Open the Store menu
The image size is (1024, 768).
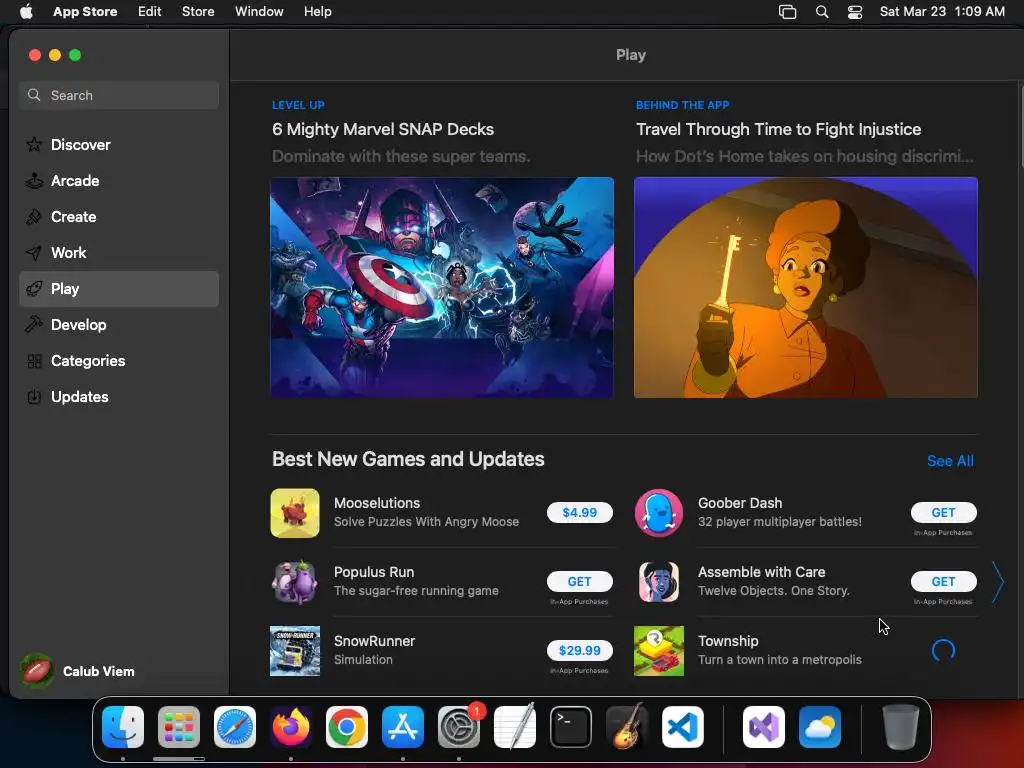[x=198, y=12]
